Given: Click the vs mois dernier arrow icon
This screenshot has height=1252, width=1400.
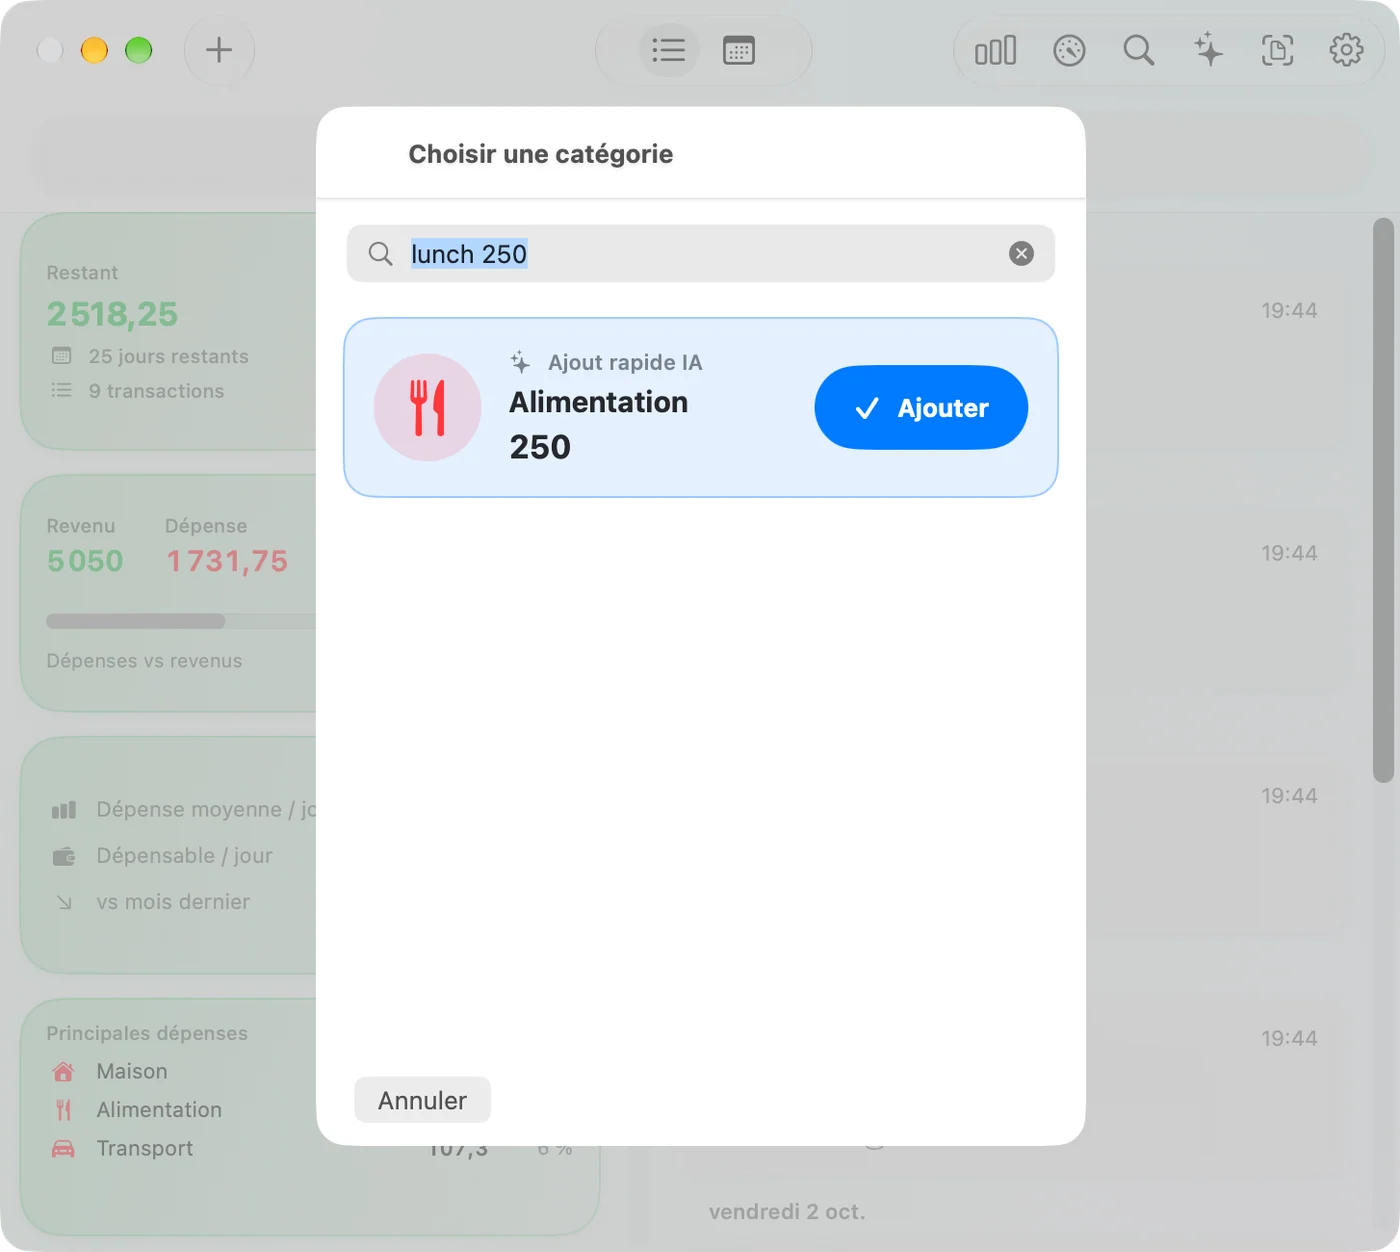Looking at the screenshot, I should (x=64, y=902).
